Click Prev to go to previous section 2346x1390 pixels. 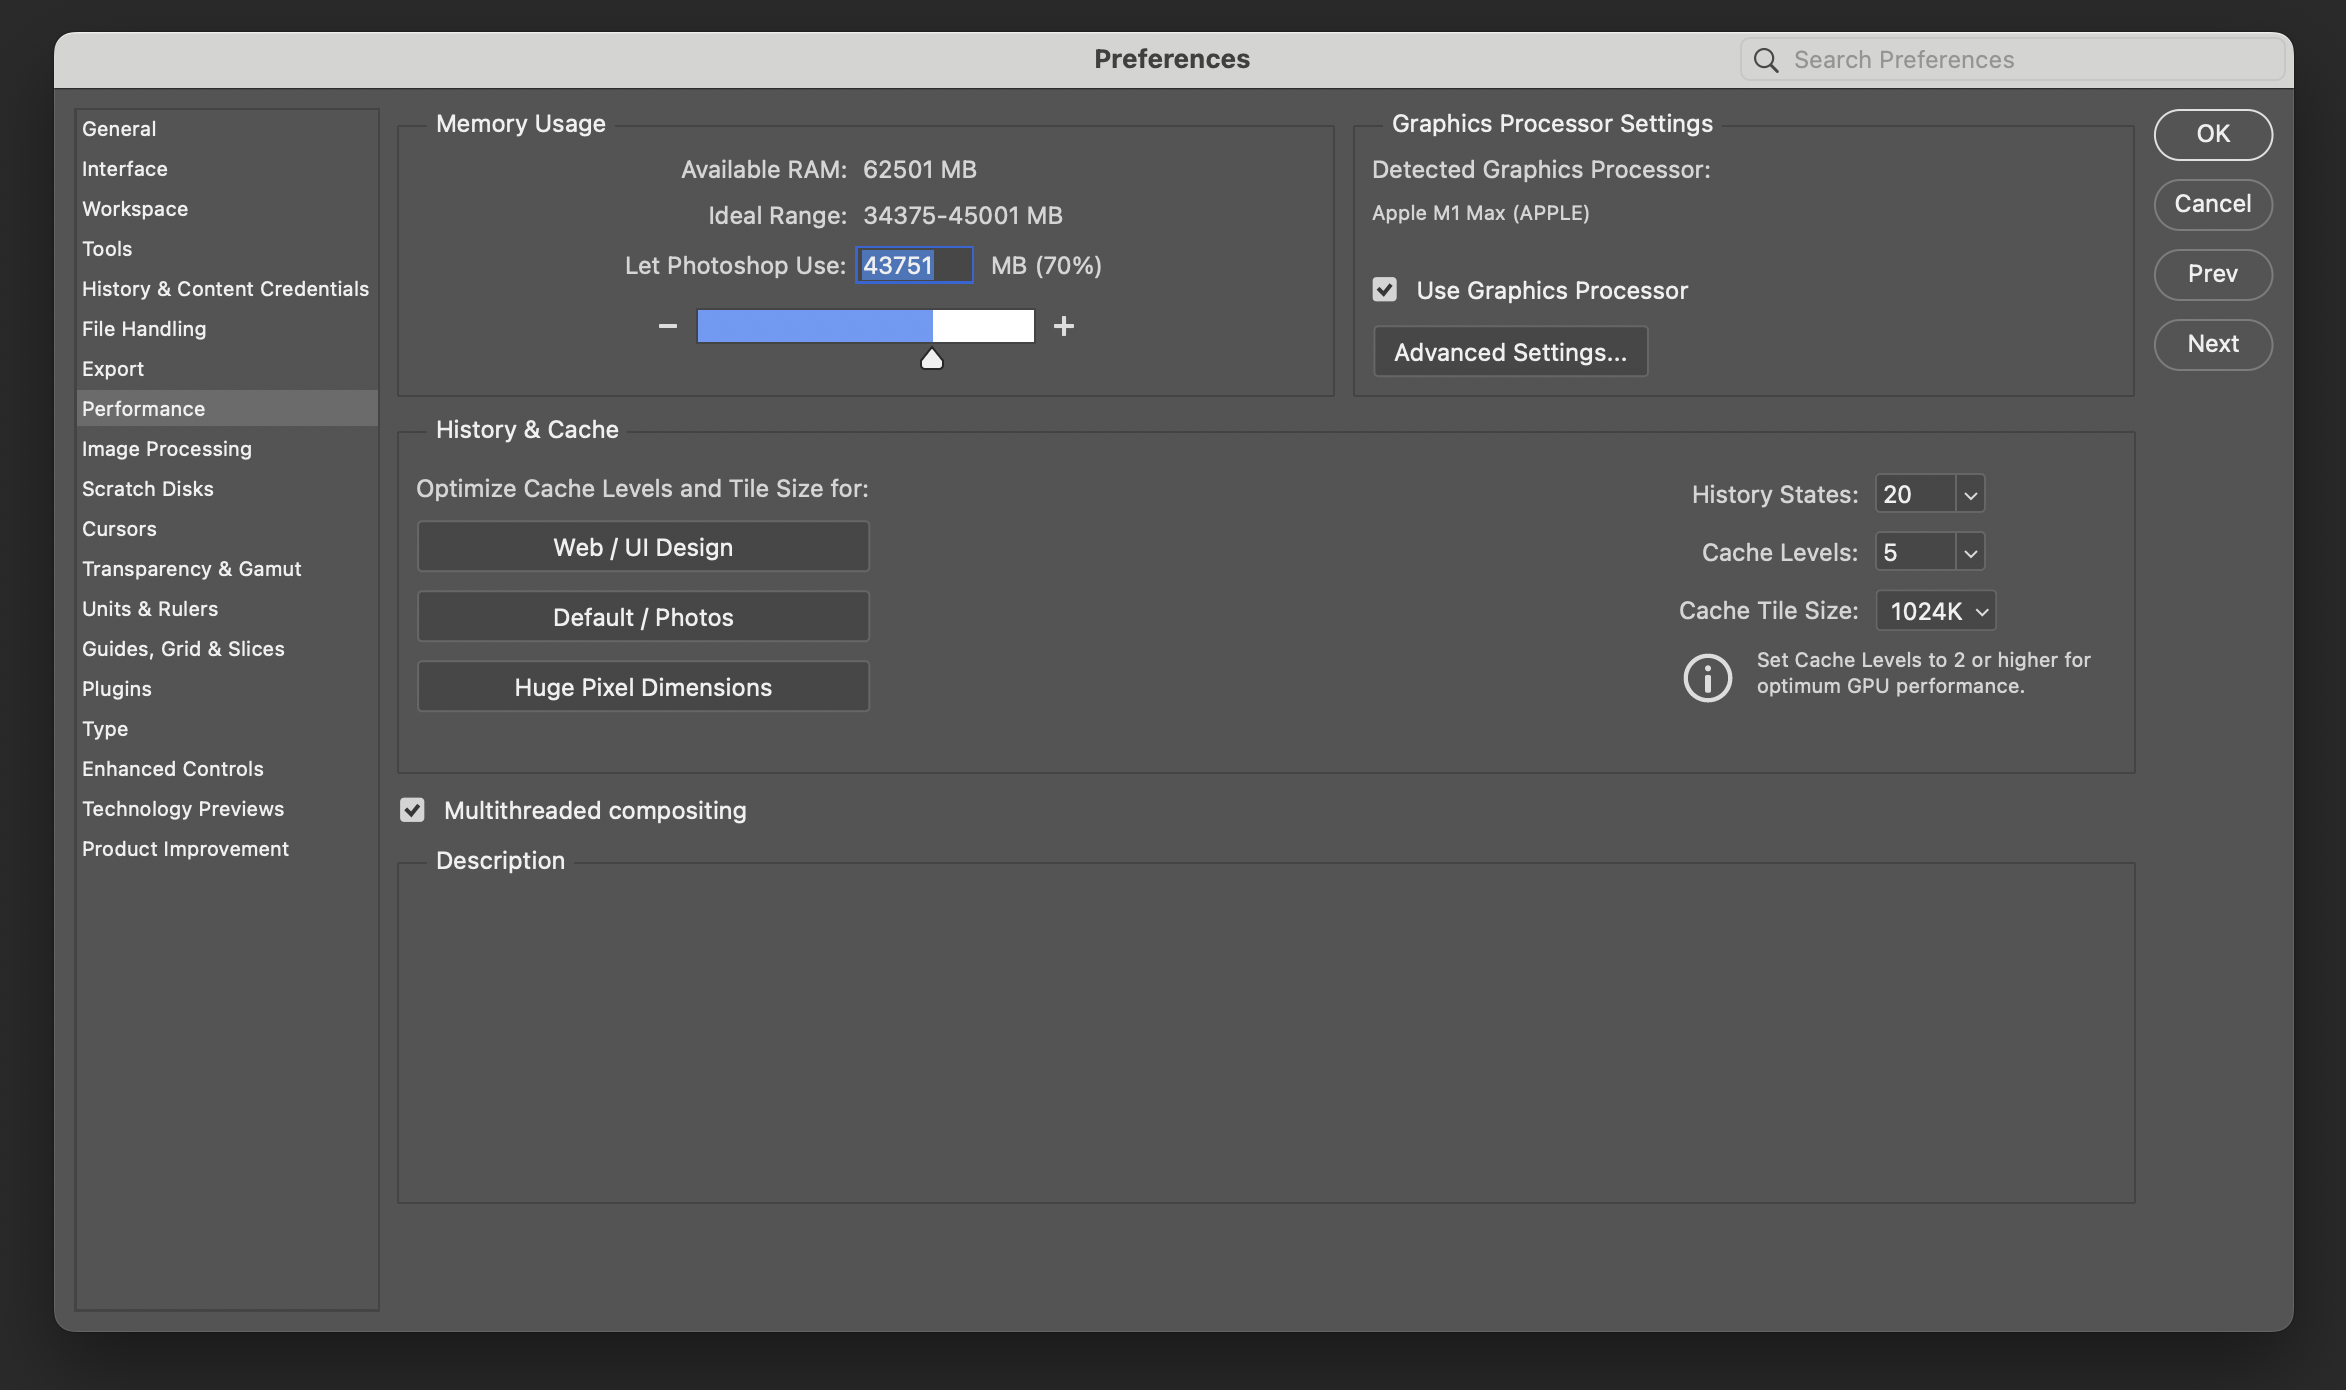[2213, 274]
